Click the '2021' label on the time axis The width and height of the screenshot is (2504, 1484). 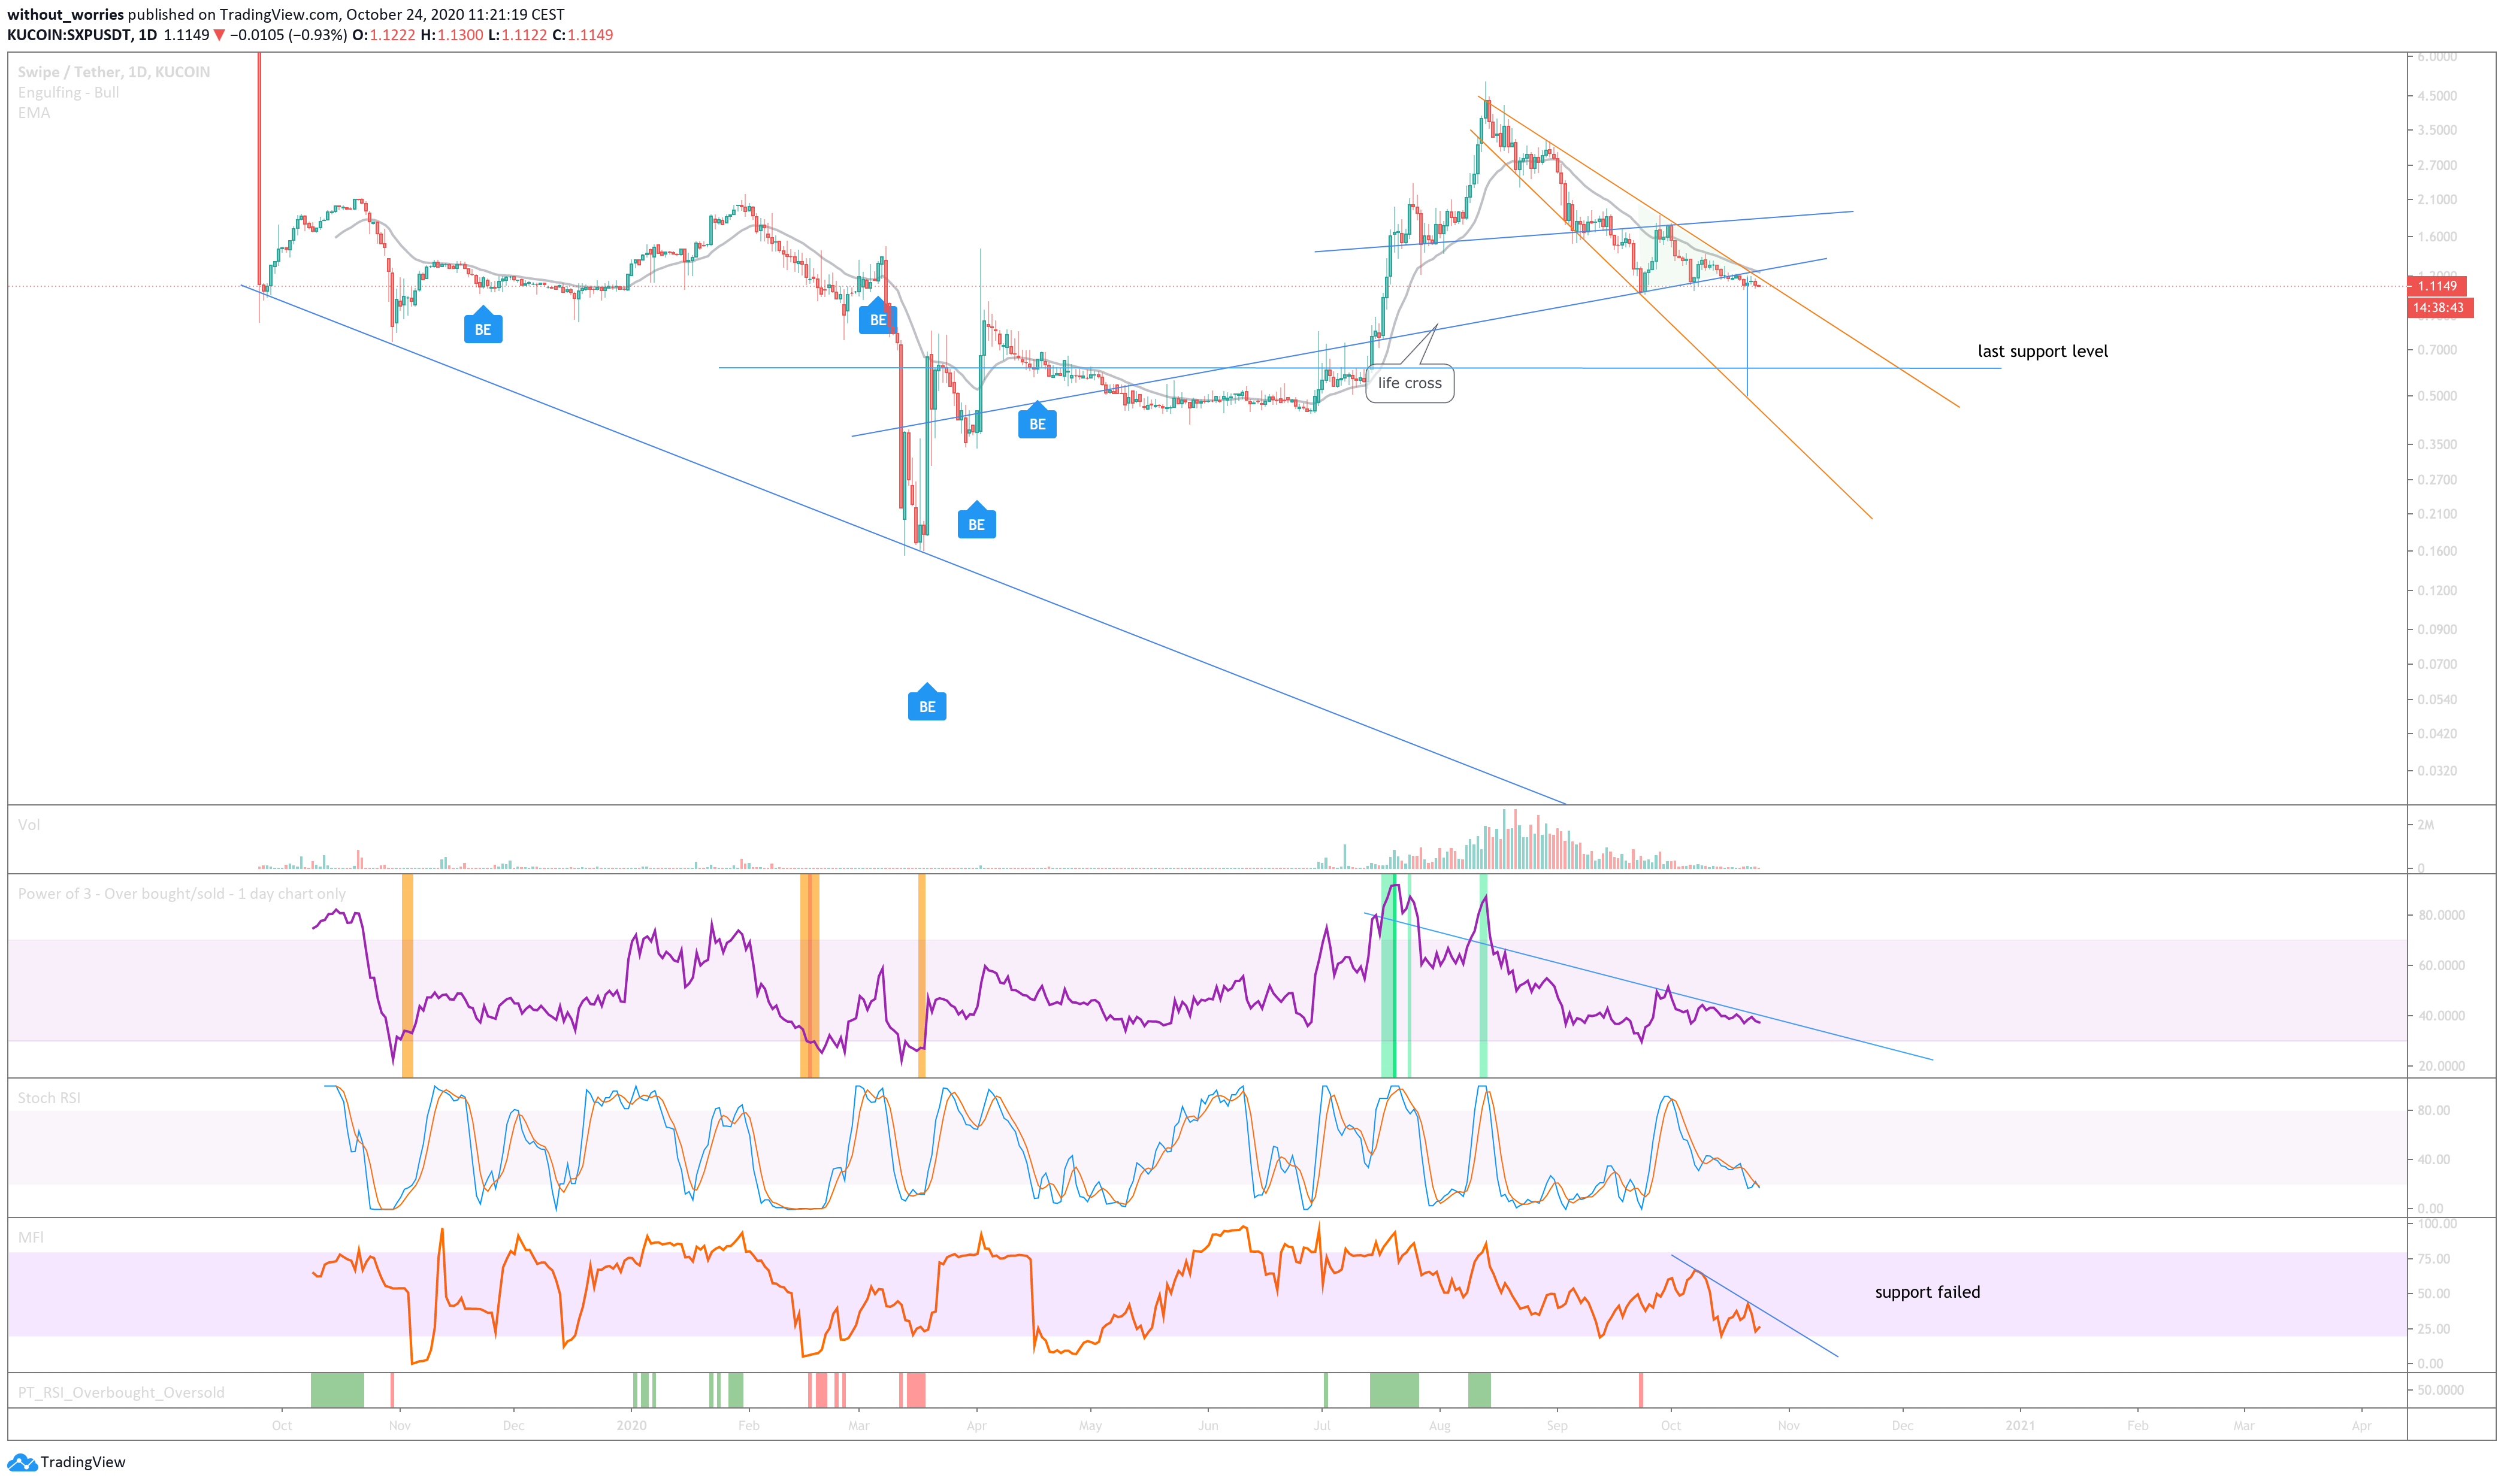tap(2020, 1425)
